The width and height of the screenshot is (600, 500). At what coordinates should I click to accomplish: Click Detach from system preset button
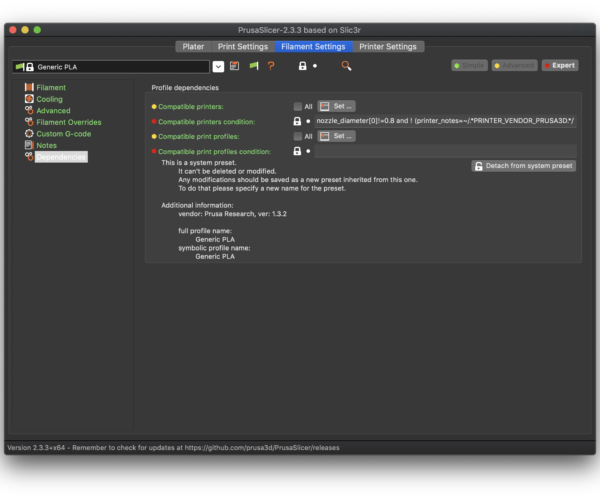[x=524, y=166]
